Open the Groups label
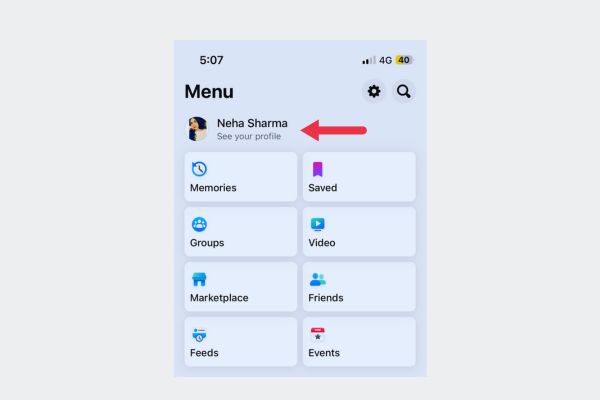This screenshot has width=600, height=400. click(x=207, y=243)
